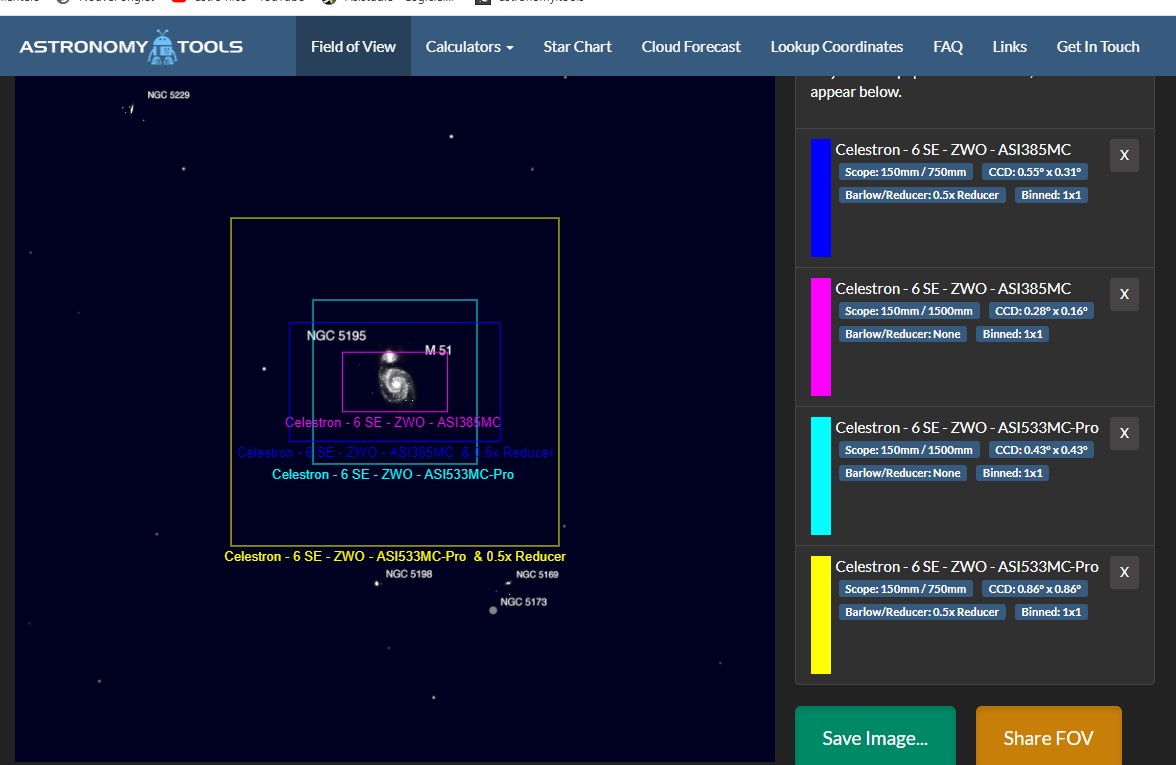The image size is (1176, 765).
Task: Open Lookup Coordinates page
Action: coord(837,46)
